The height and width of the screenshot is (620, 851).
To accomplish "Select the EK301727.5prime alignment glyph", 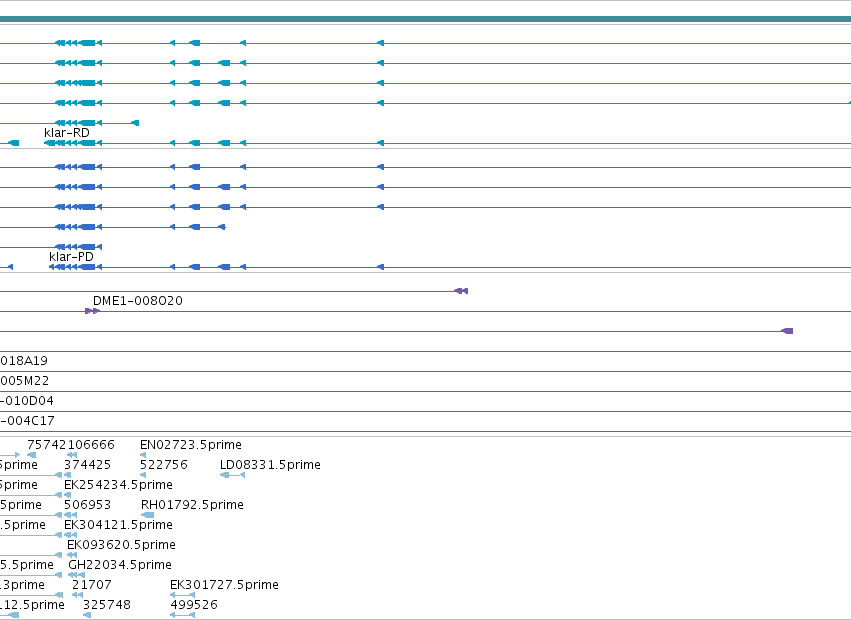I will coord(182,595).
